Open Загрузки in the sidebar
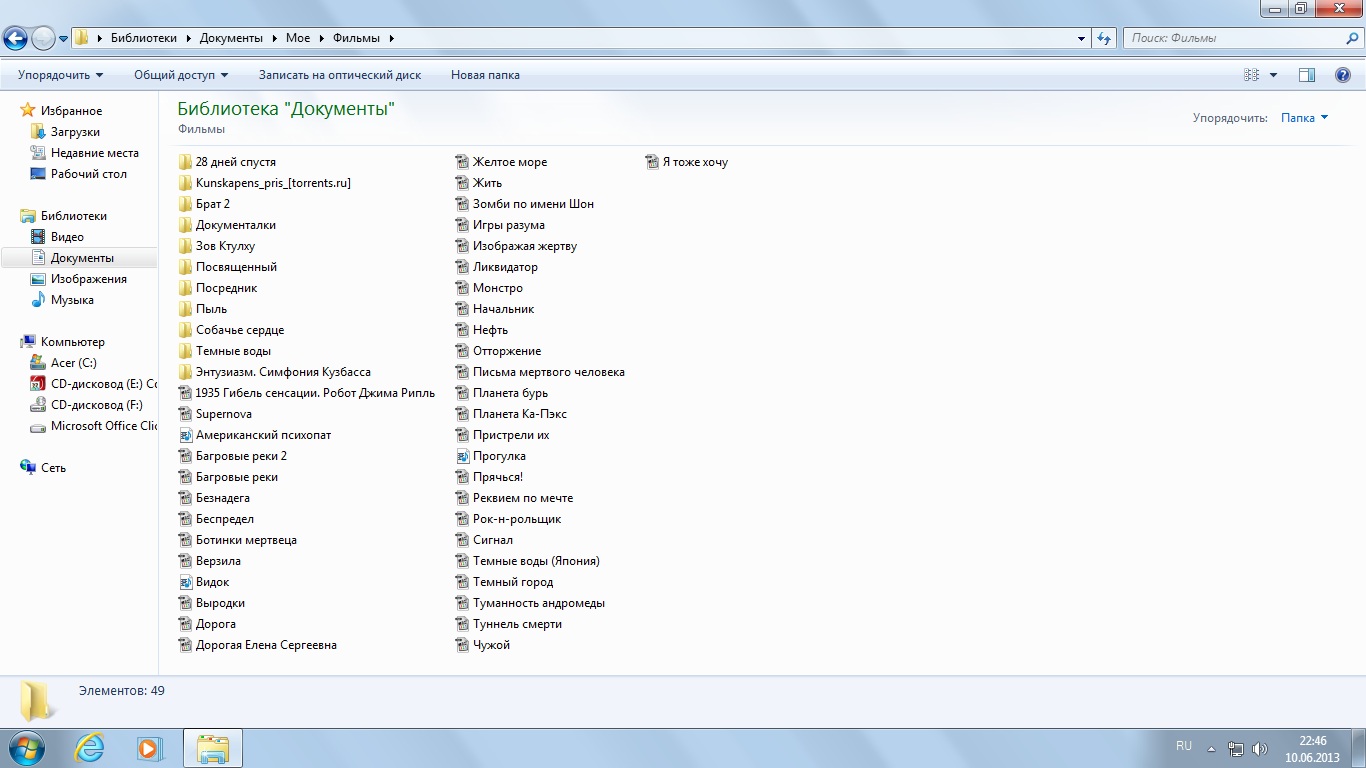 pyautogui.click(x=75, y=132)
